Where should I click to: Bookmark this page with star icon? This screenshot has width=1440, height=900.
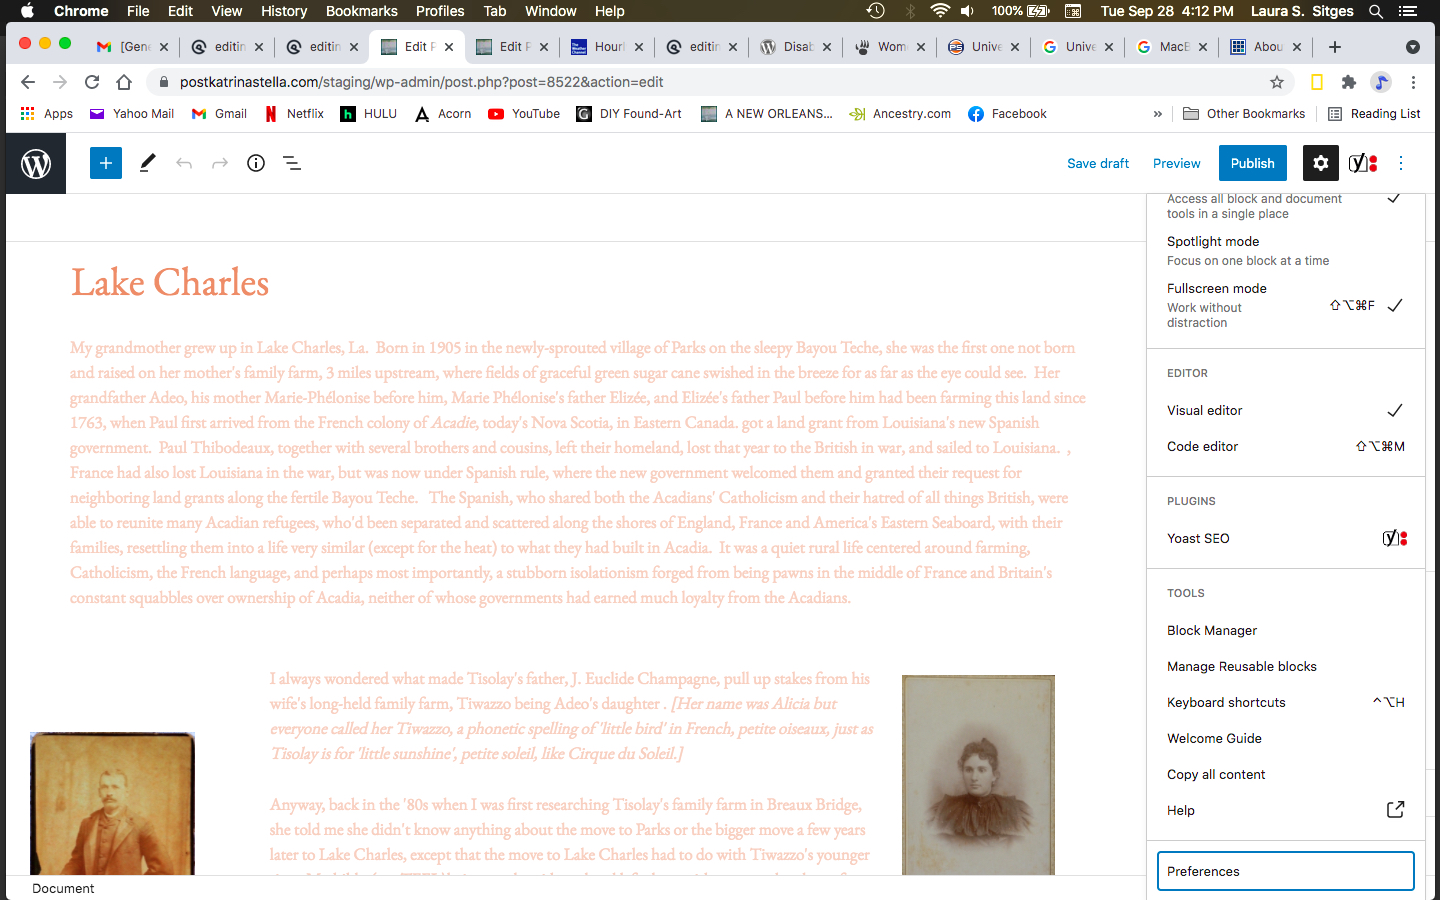1277,82
